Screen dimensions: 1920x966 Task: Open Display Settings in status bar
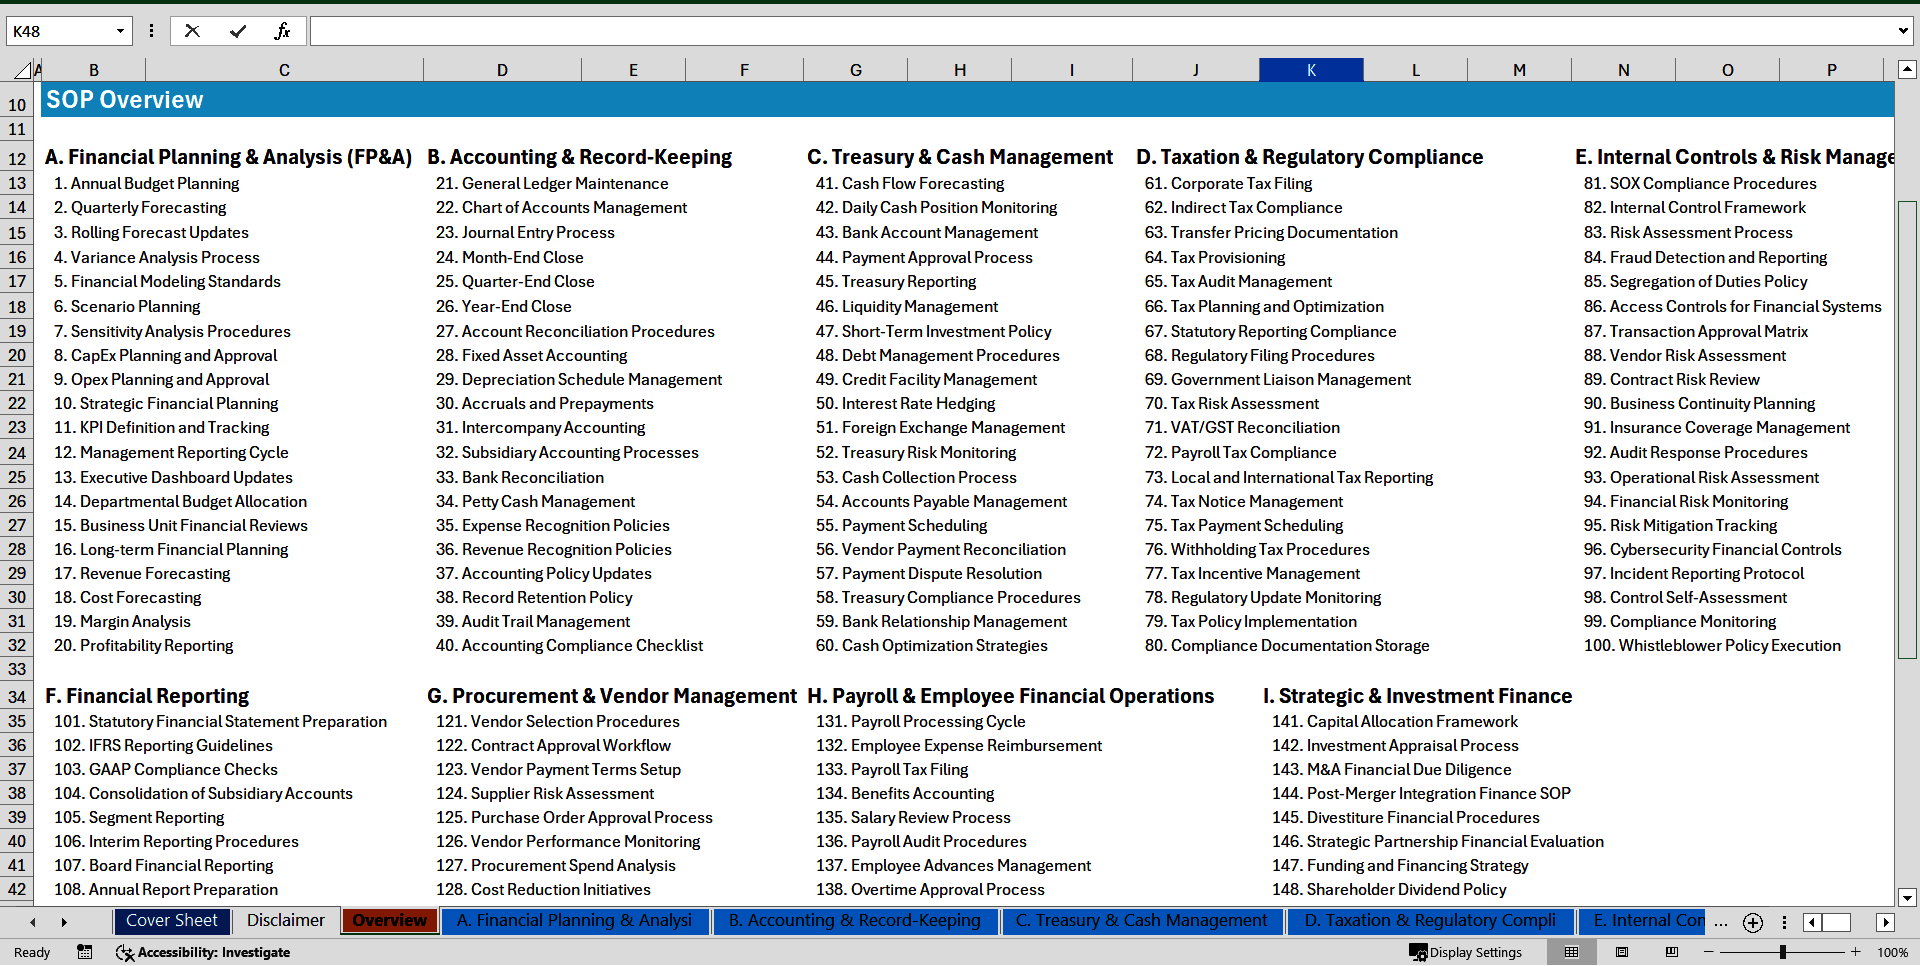click(1466, 952)
